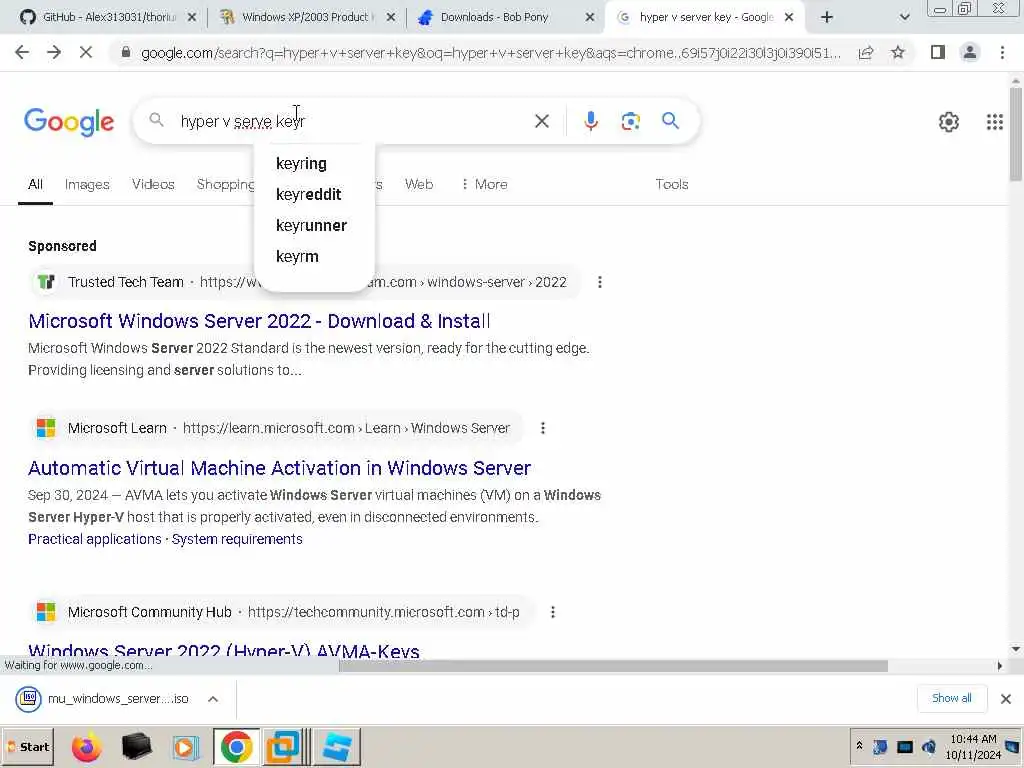Bookmark this page with the star icon
This screenshot has height=768, width=1024.
(x=898, y=52)
